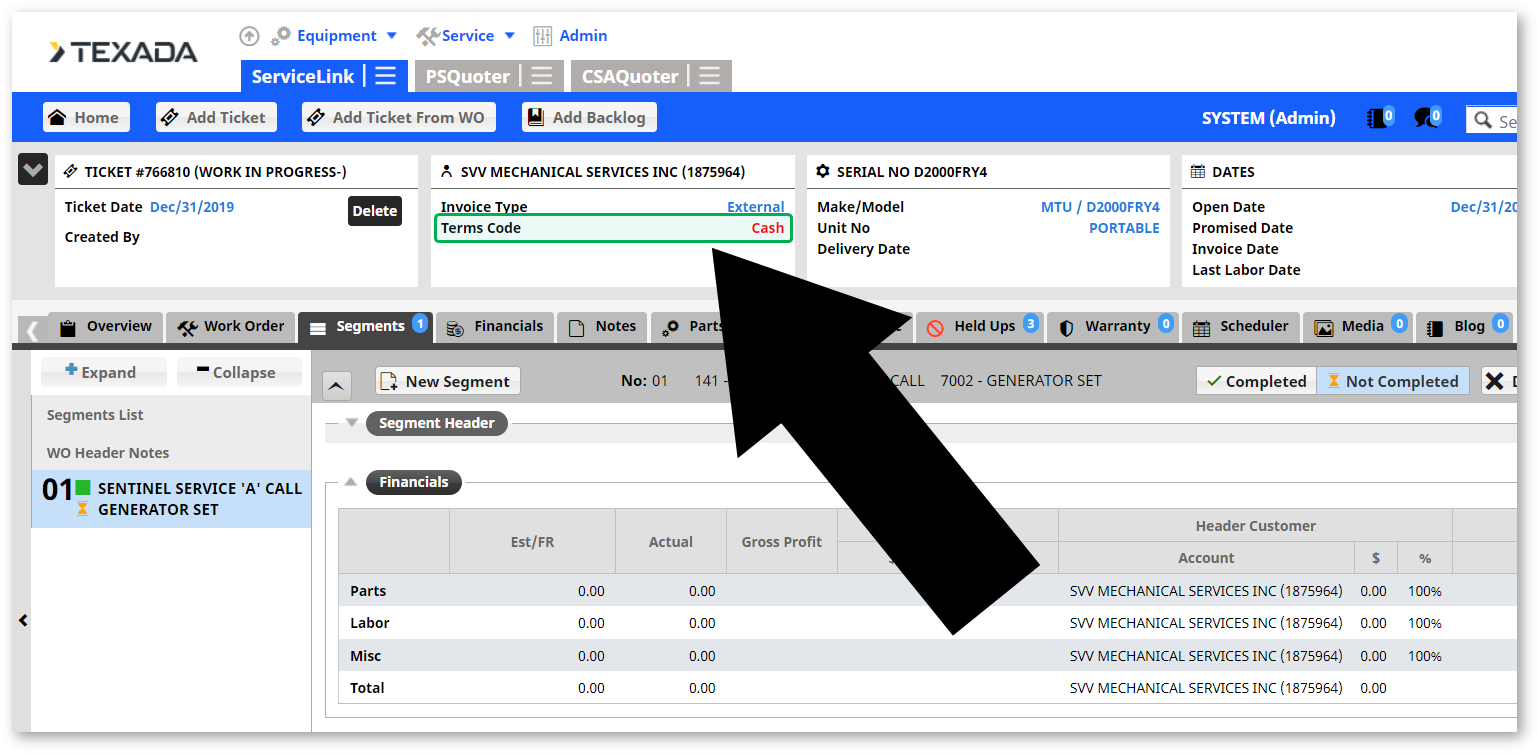The height and width of the screenshot is (753, 1538).
Task: Open the PSQuoter hamburger menu
Action: point(541,76)
